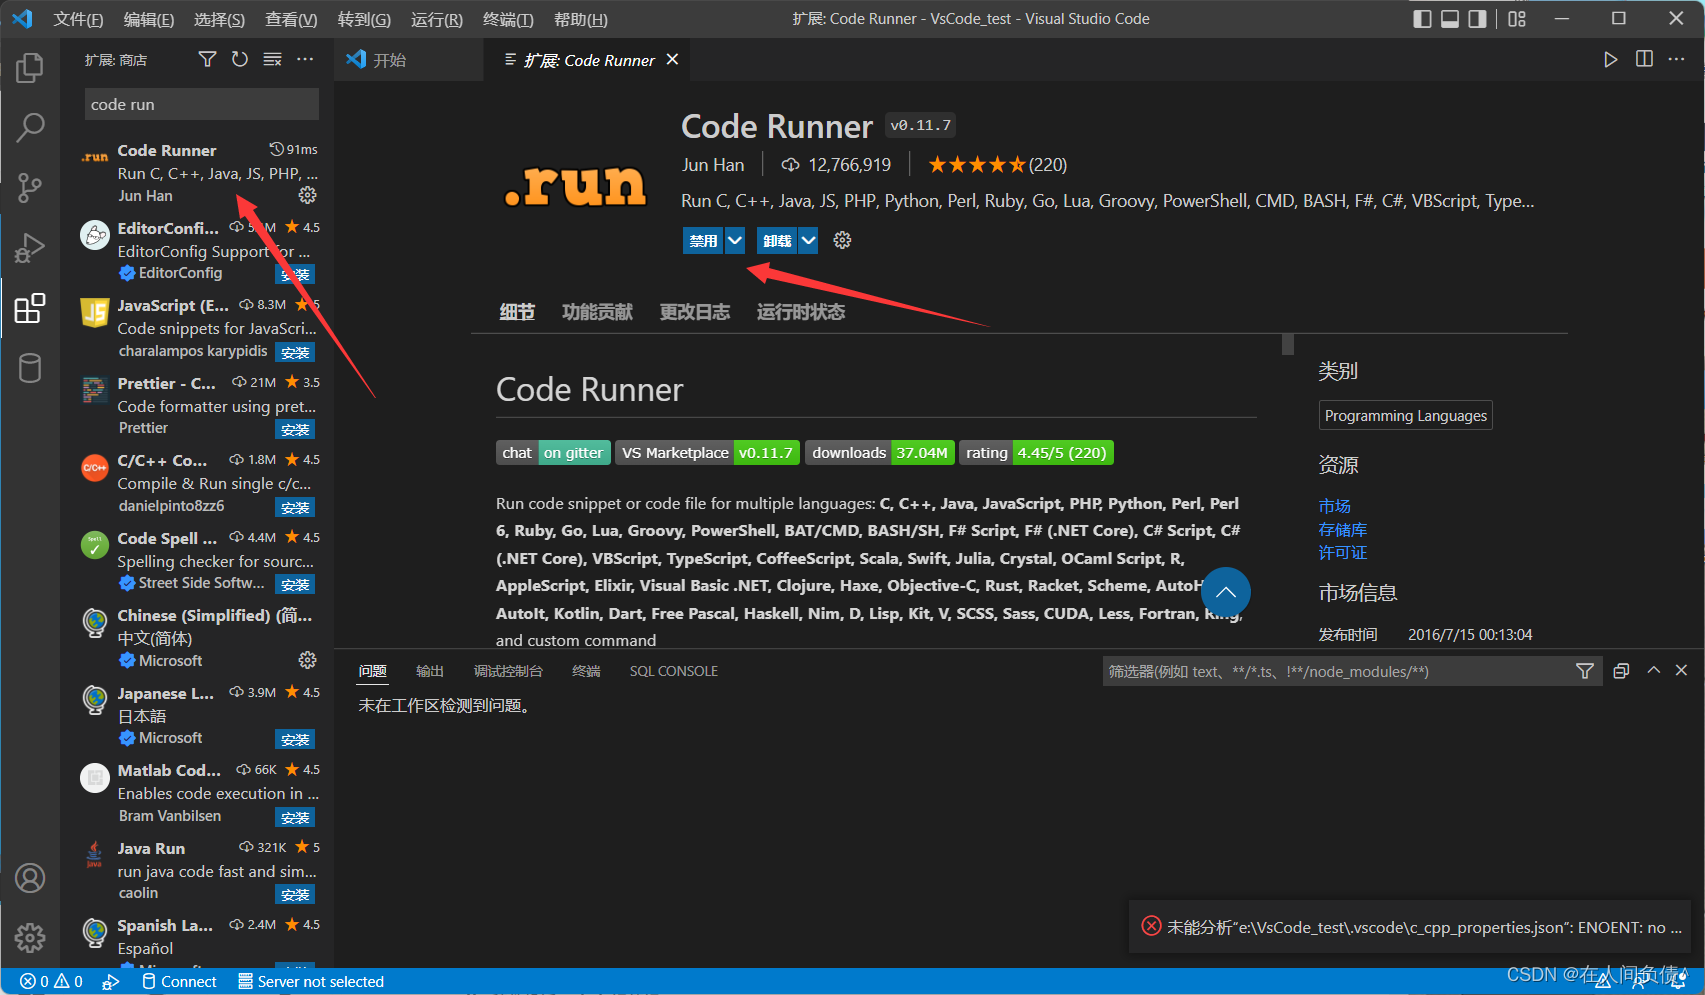The height and width of the screenshot is (995, 1705).
Task: Install the Java Run extension
Action: (295, 895)
